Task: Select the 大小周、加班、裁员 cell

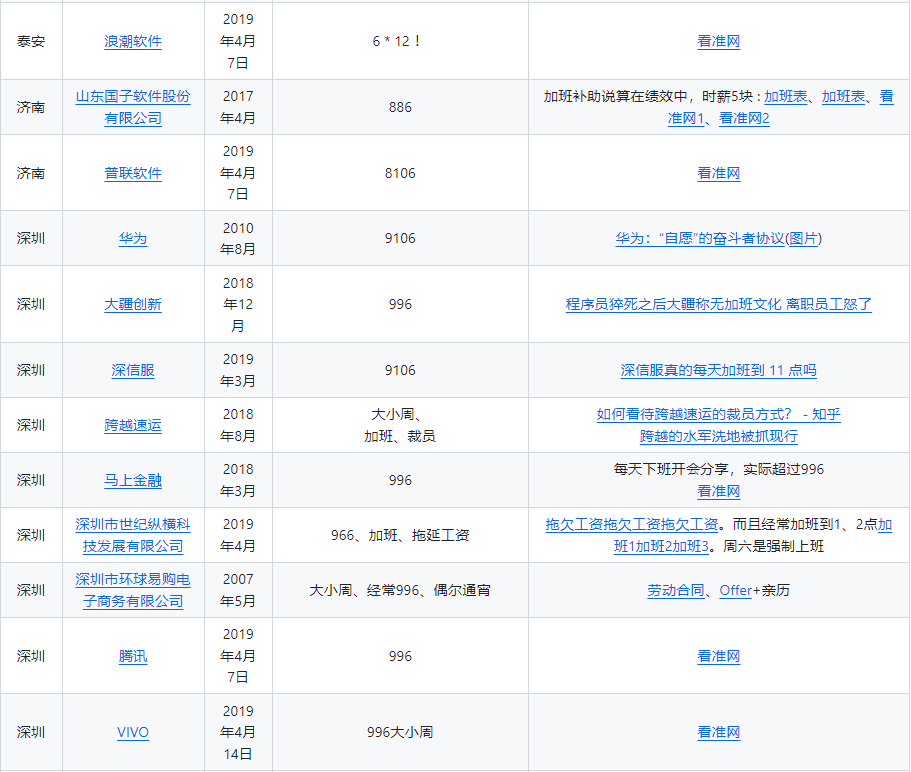Action: coord(400,425)
